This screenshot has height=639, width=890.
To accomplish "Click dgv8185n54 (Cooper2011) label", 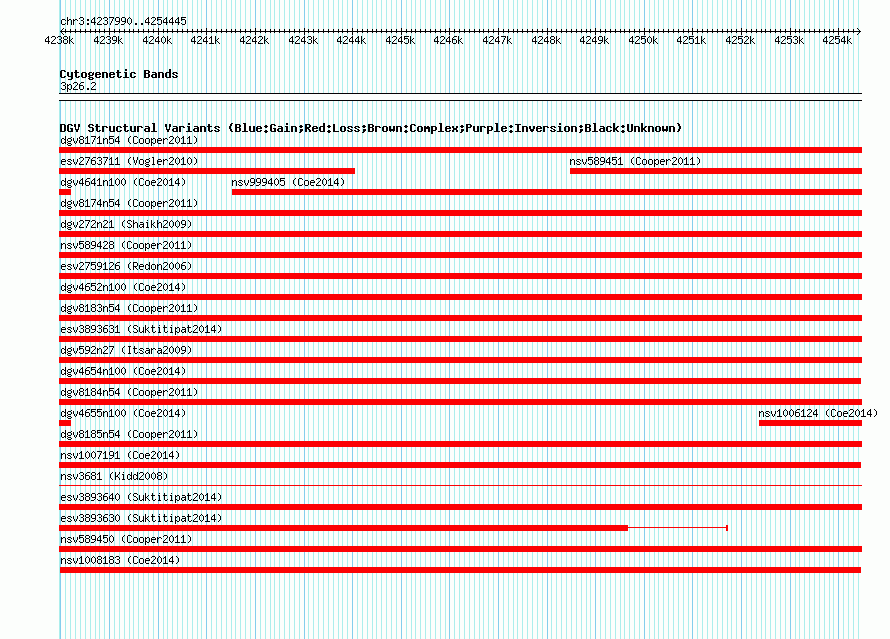I will point(129,435).
